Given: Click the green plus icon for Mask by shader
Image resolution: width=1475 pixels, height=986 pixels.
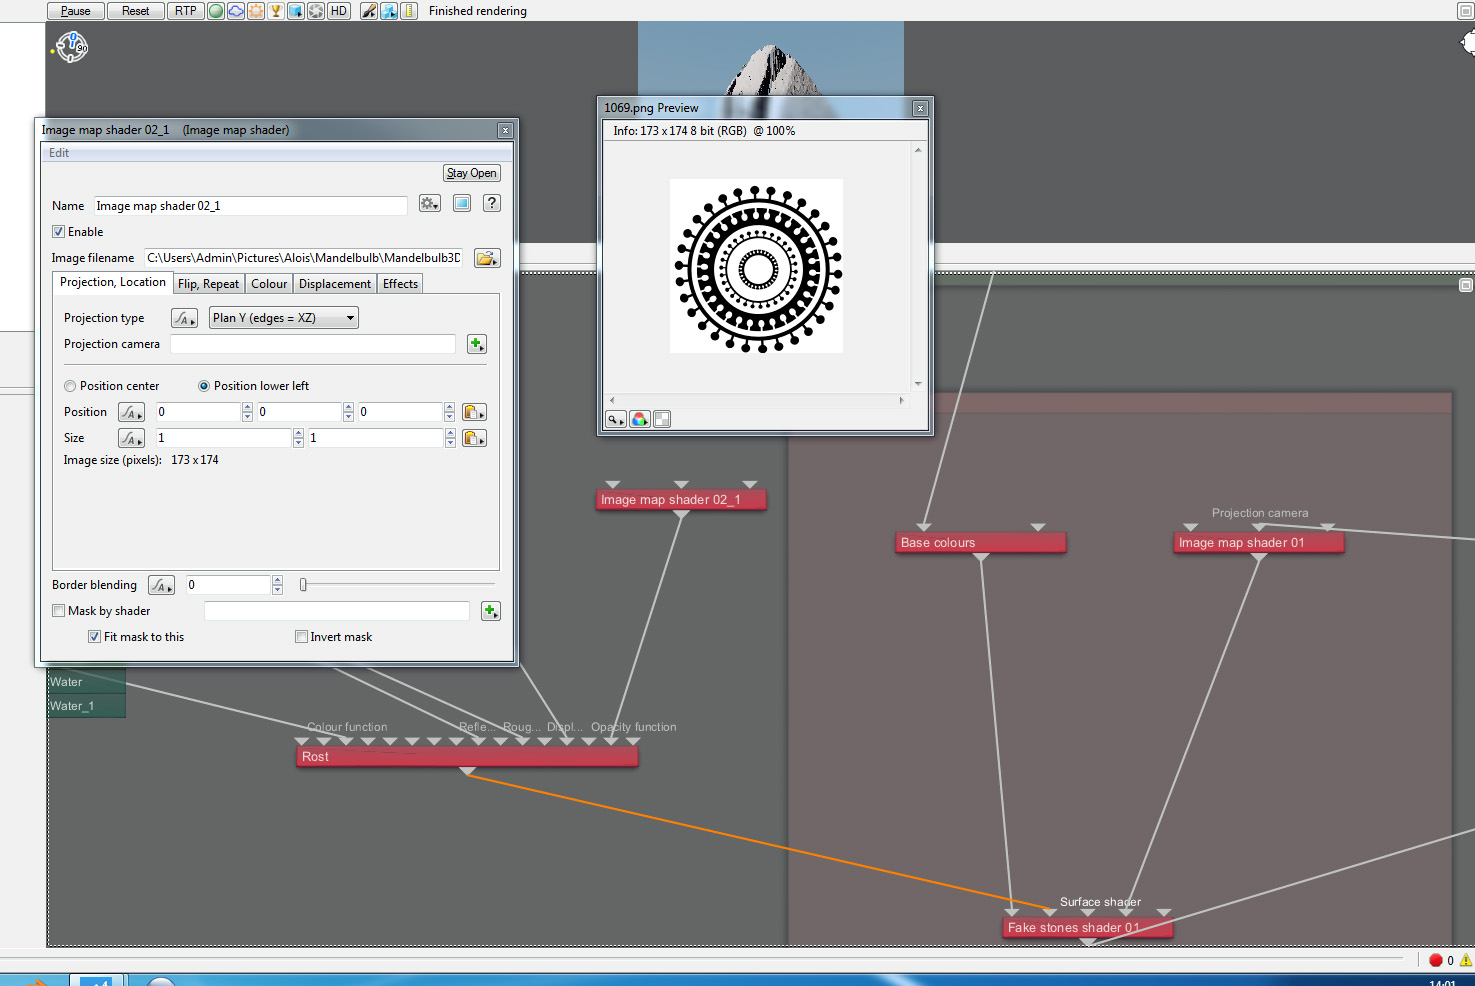Looking at the screenshot, I should pos(490,611).
